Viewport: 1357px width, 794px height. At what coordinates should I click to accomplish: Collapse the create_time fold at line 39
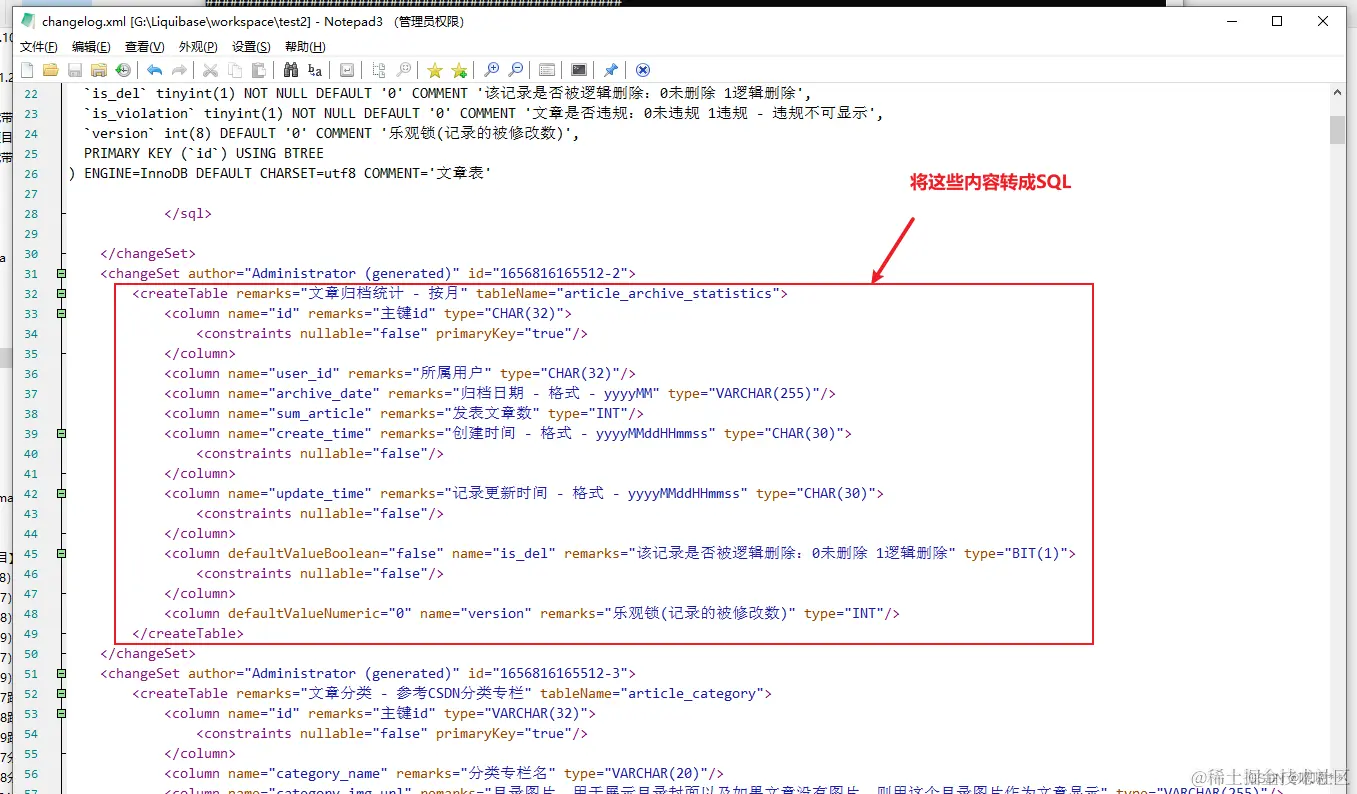pyautogui.click(x=62, y=433)
